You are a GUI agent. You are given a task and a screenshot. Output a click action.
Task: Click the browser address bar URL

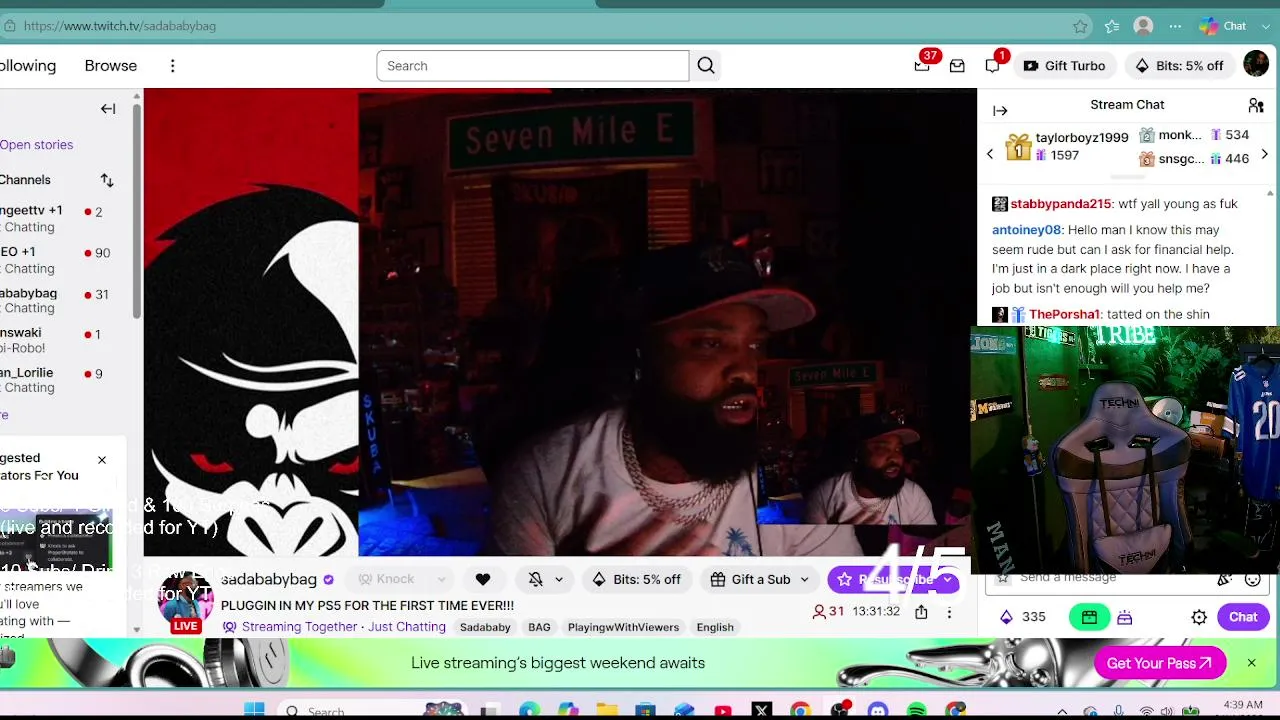click(x=119, y=26)
